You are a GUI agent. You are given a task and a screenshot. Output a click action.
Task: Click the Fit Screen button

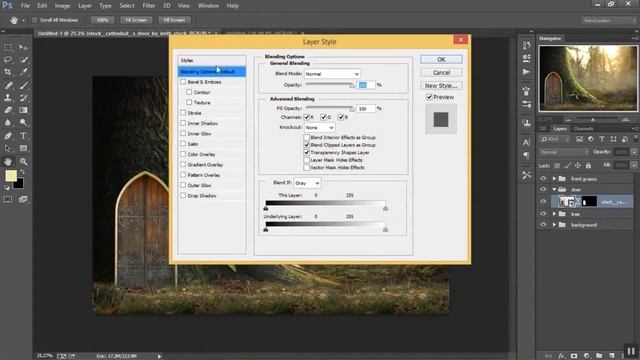(136, 20)
